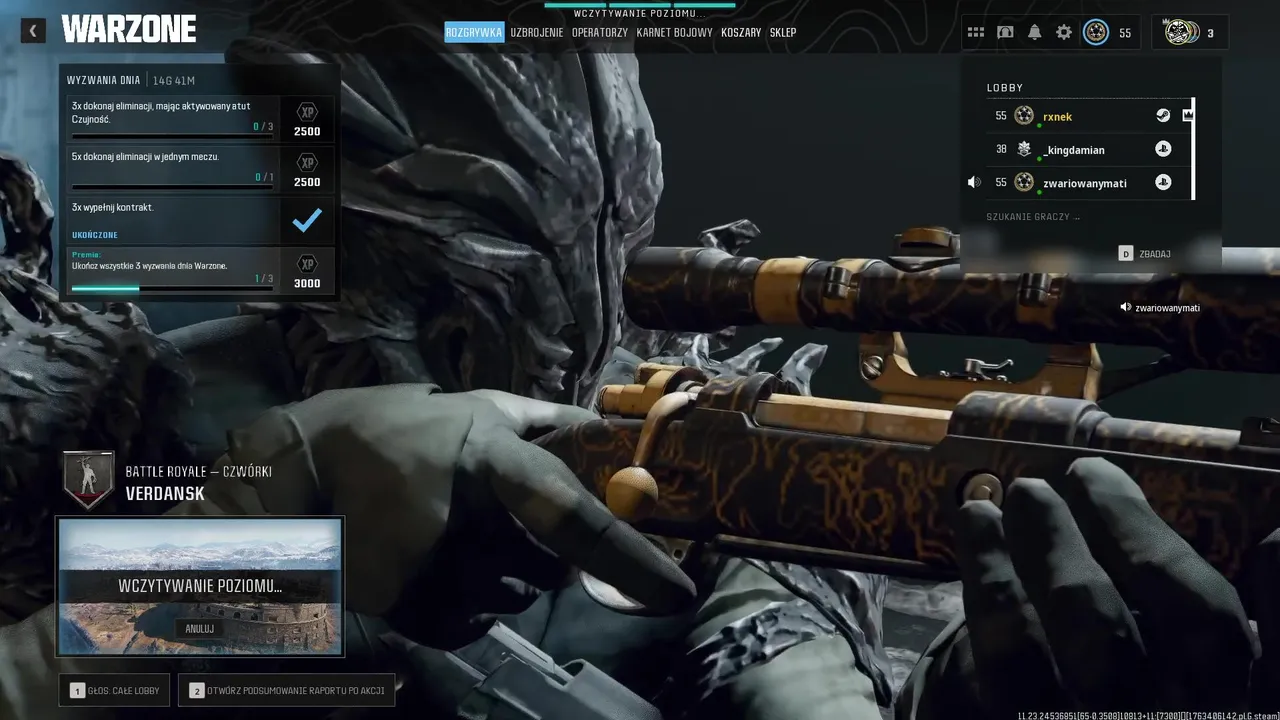Click the 3000 XP bonus badge
The image size is (1280, 720).
(307, 263)
